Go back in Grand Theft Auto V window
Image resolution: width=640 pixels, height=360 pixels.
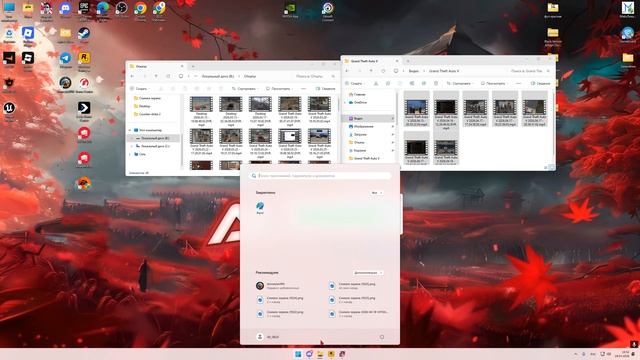pyautogui.click(x=347, y=71)
